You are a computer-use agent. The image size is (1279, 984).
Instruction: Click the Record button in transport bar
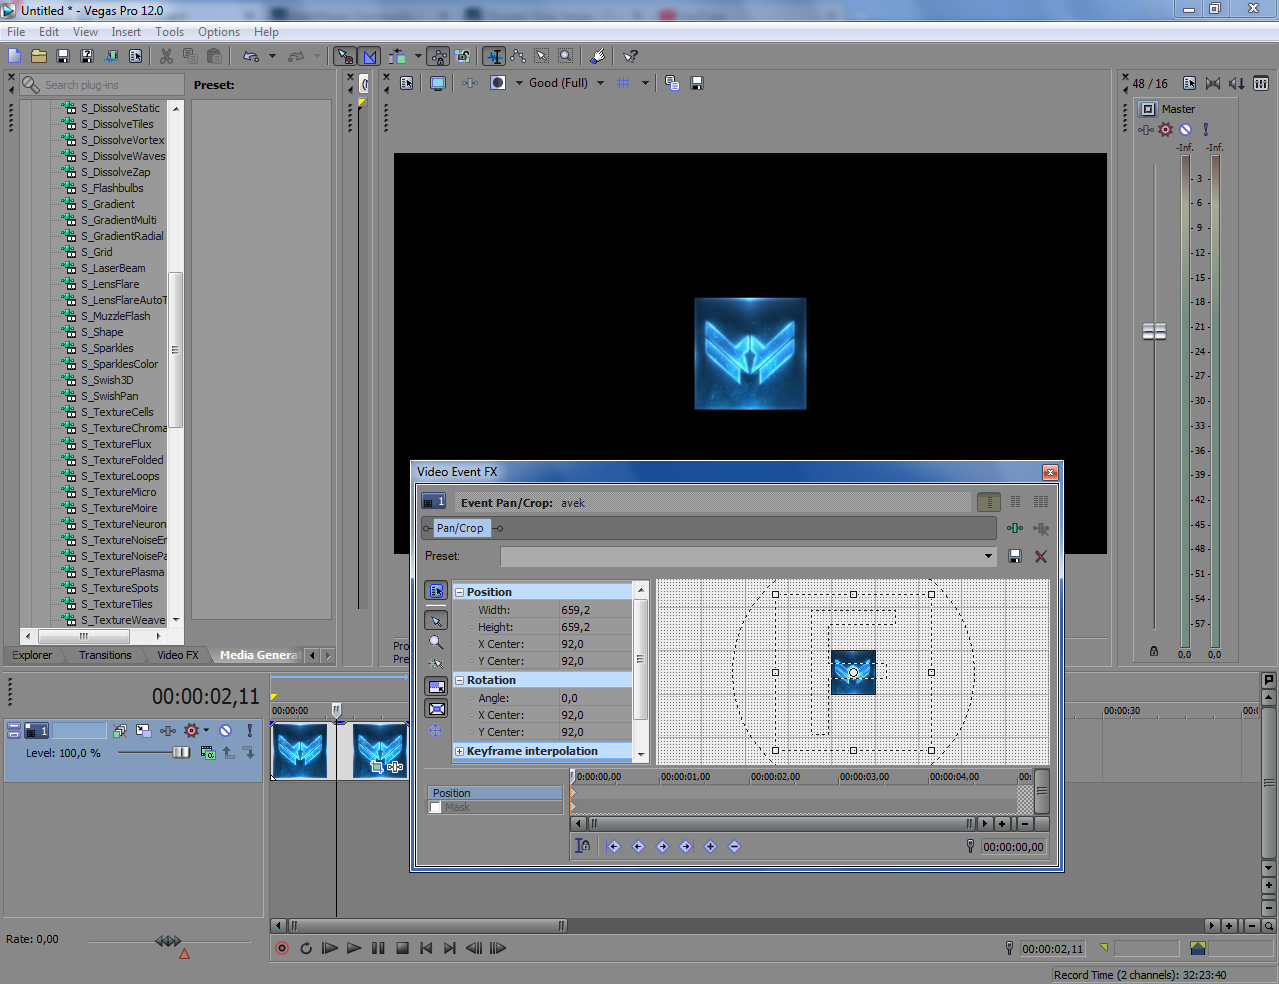click(282, 948)
